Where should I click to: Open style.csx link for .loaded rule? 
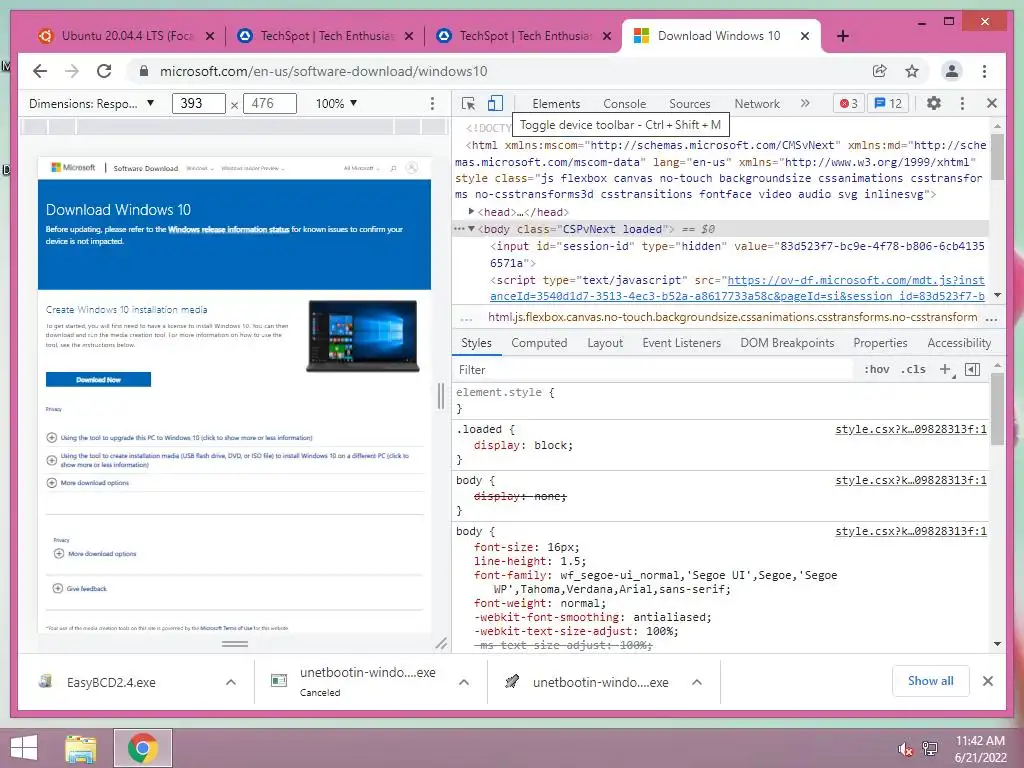(911, 429)
